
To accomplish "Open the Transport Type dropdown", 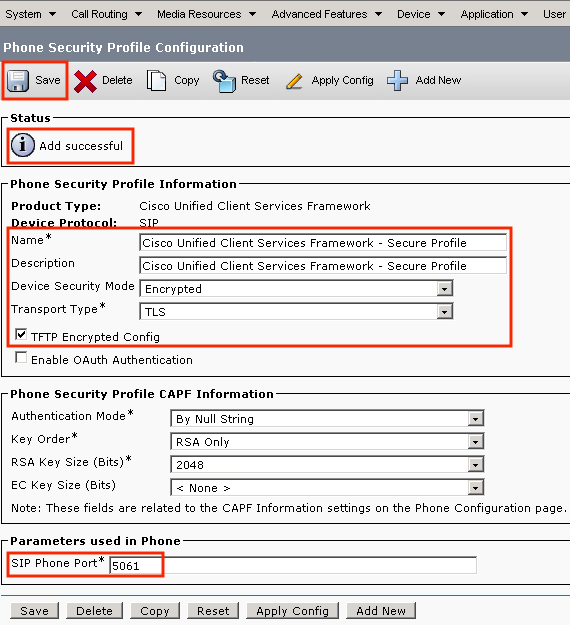I will pos(297,311).
